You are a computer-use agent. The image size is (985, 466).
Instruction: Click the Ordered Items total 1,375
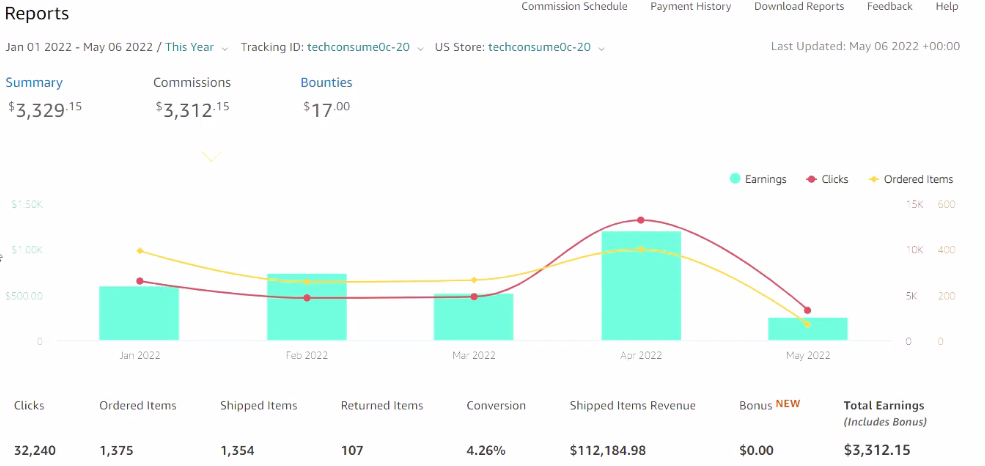116,450
